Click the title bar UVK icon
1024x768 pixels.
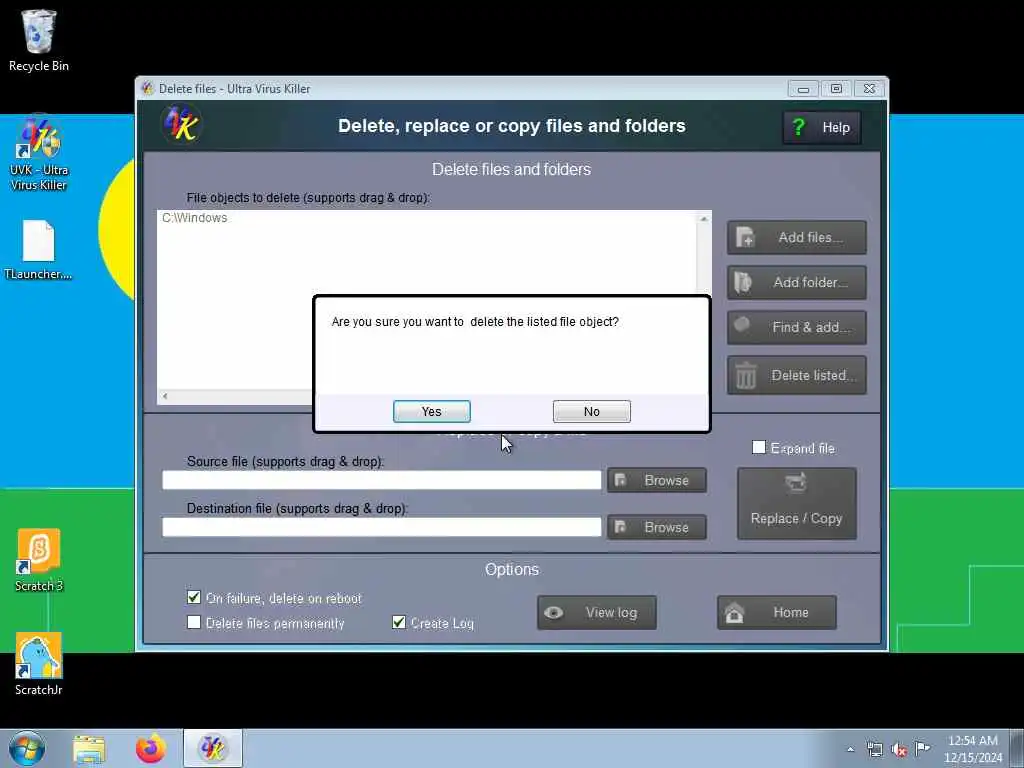(148, 88)
